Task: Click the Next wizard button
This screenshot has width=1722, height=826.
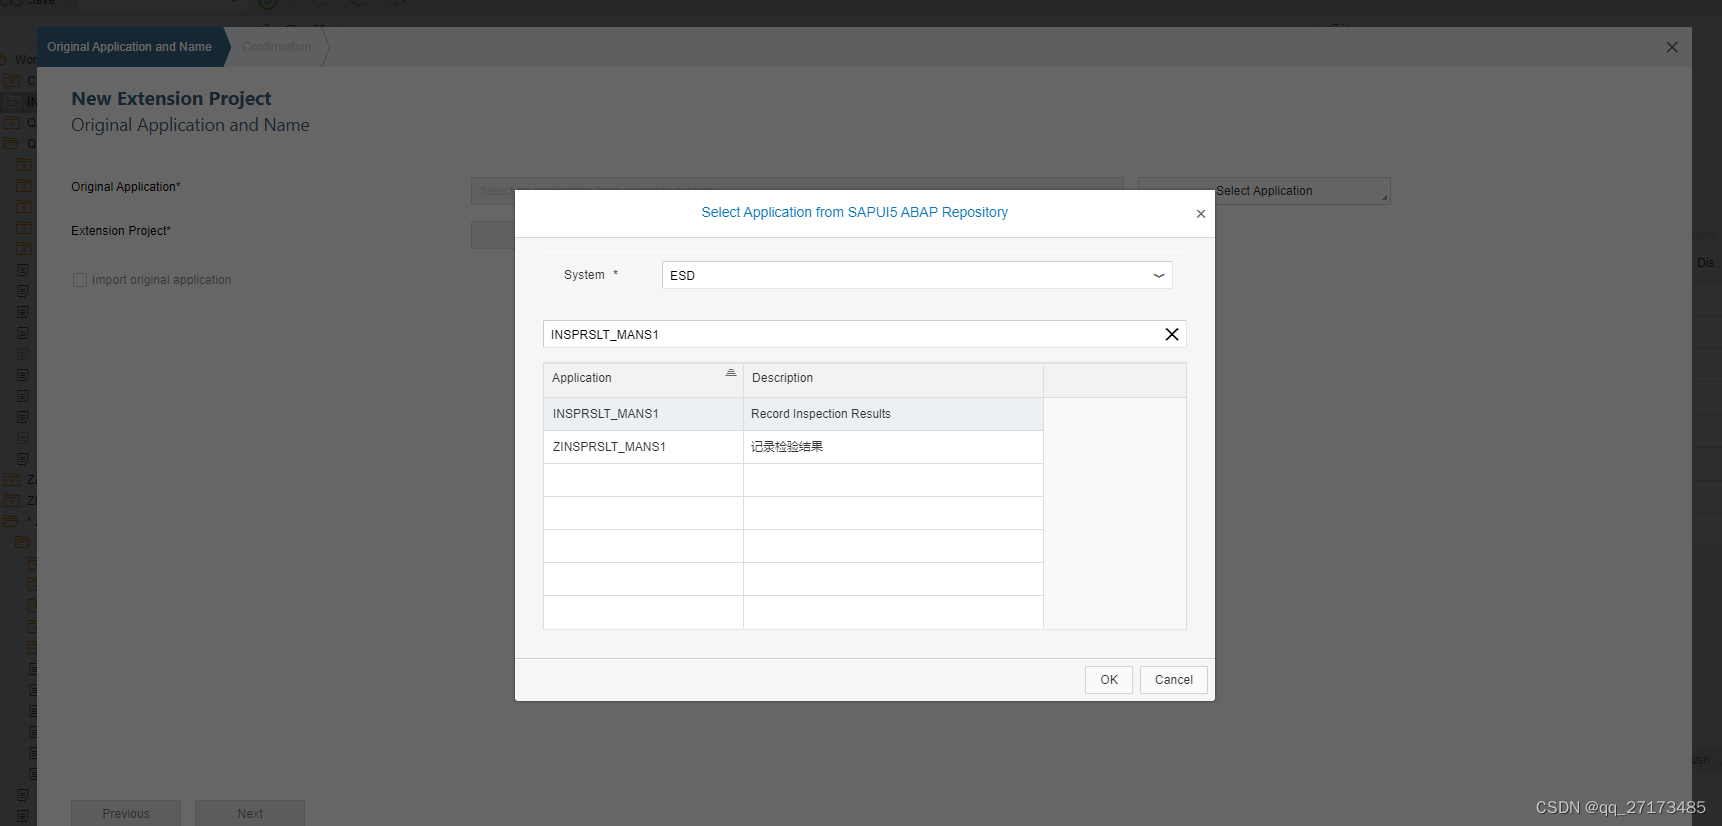Action: tap(250, 813)
